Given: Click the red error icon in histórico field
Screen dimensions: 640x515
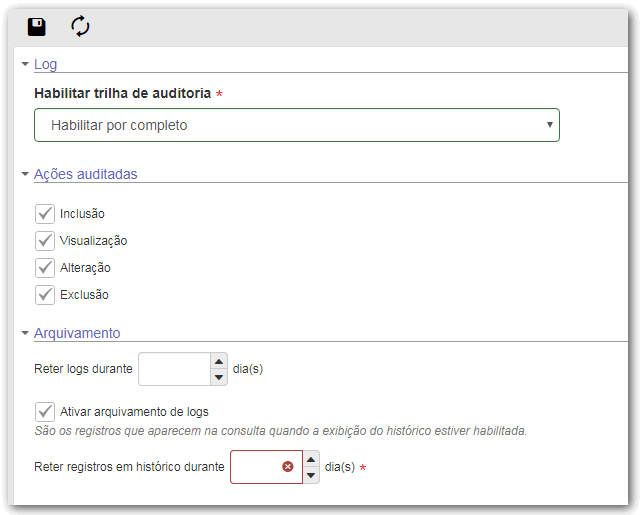Looking at the screenshot, I should coord(288,466).
